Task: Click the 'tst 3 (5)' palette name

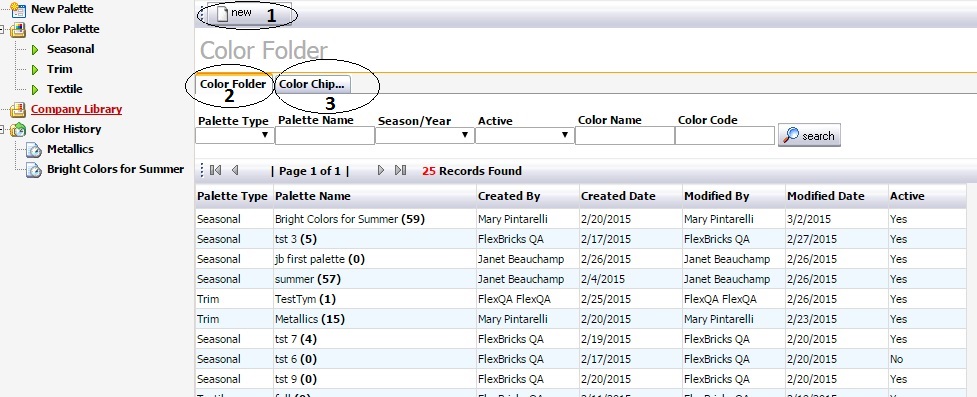Action: 297,239
